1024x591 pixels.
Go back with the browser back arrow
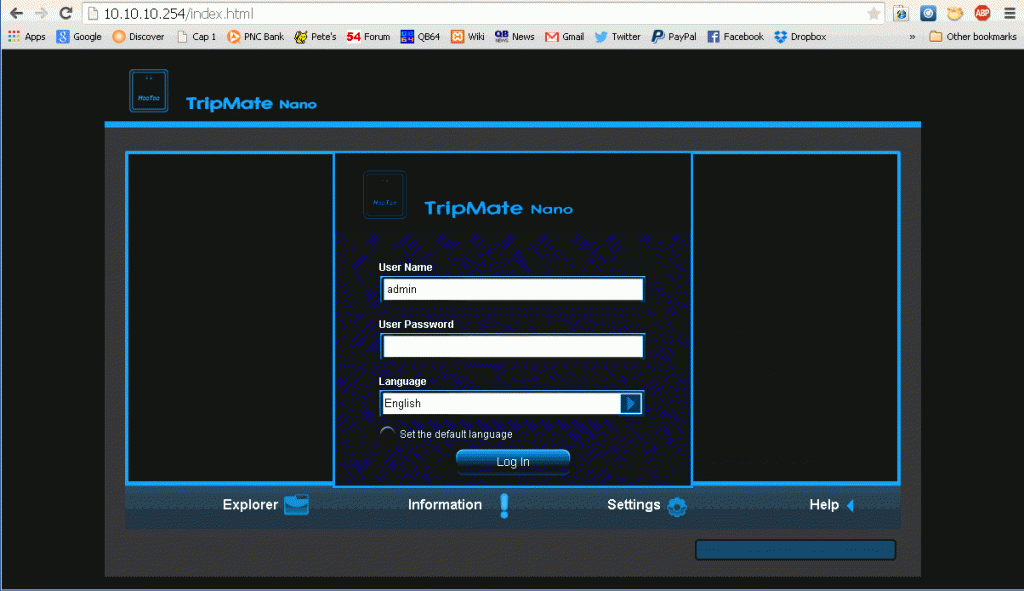(16, 14)
